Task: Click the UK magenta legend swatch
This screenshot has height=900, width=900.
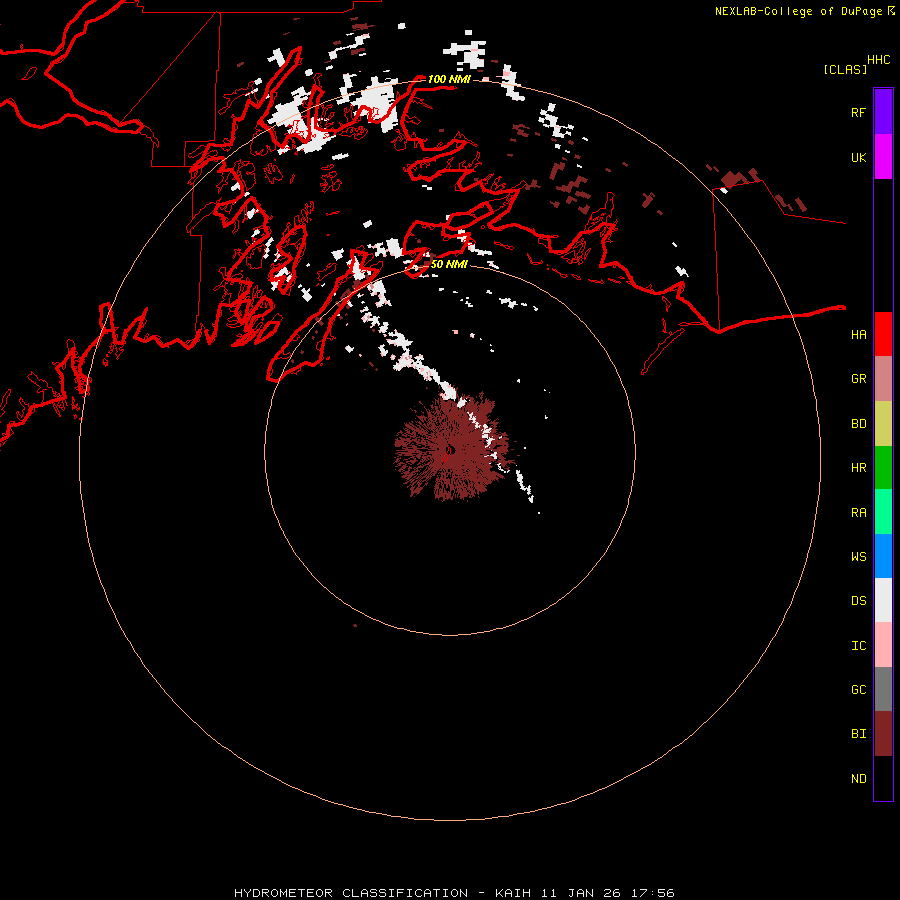Action: [x=883, y=157]
